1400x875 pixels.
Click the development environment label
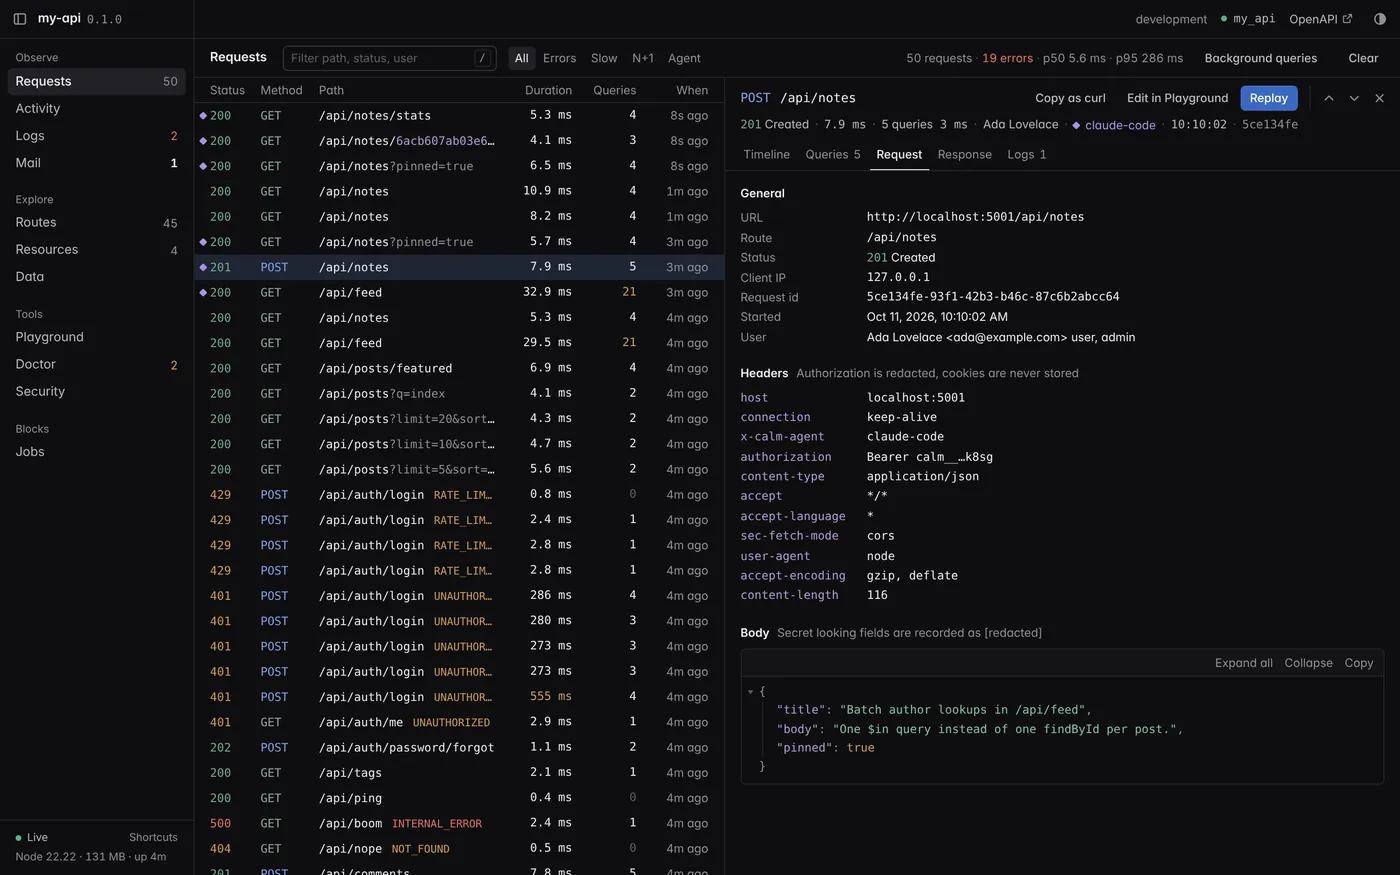point(1171,19)
